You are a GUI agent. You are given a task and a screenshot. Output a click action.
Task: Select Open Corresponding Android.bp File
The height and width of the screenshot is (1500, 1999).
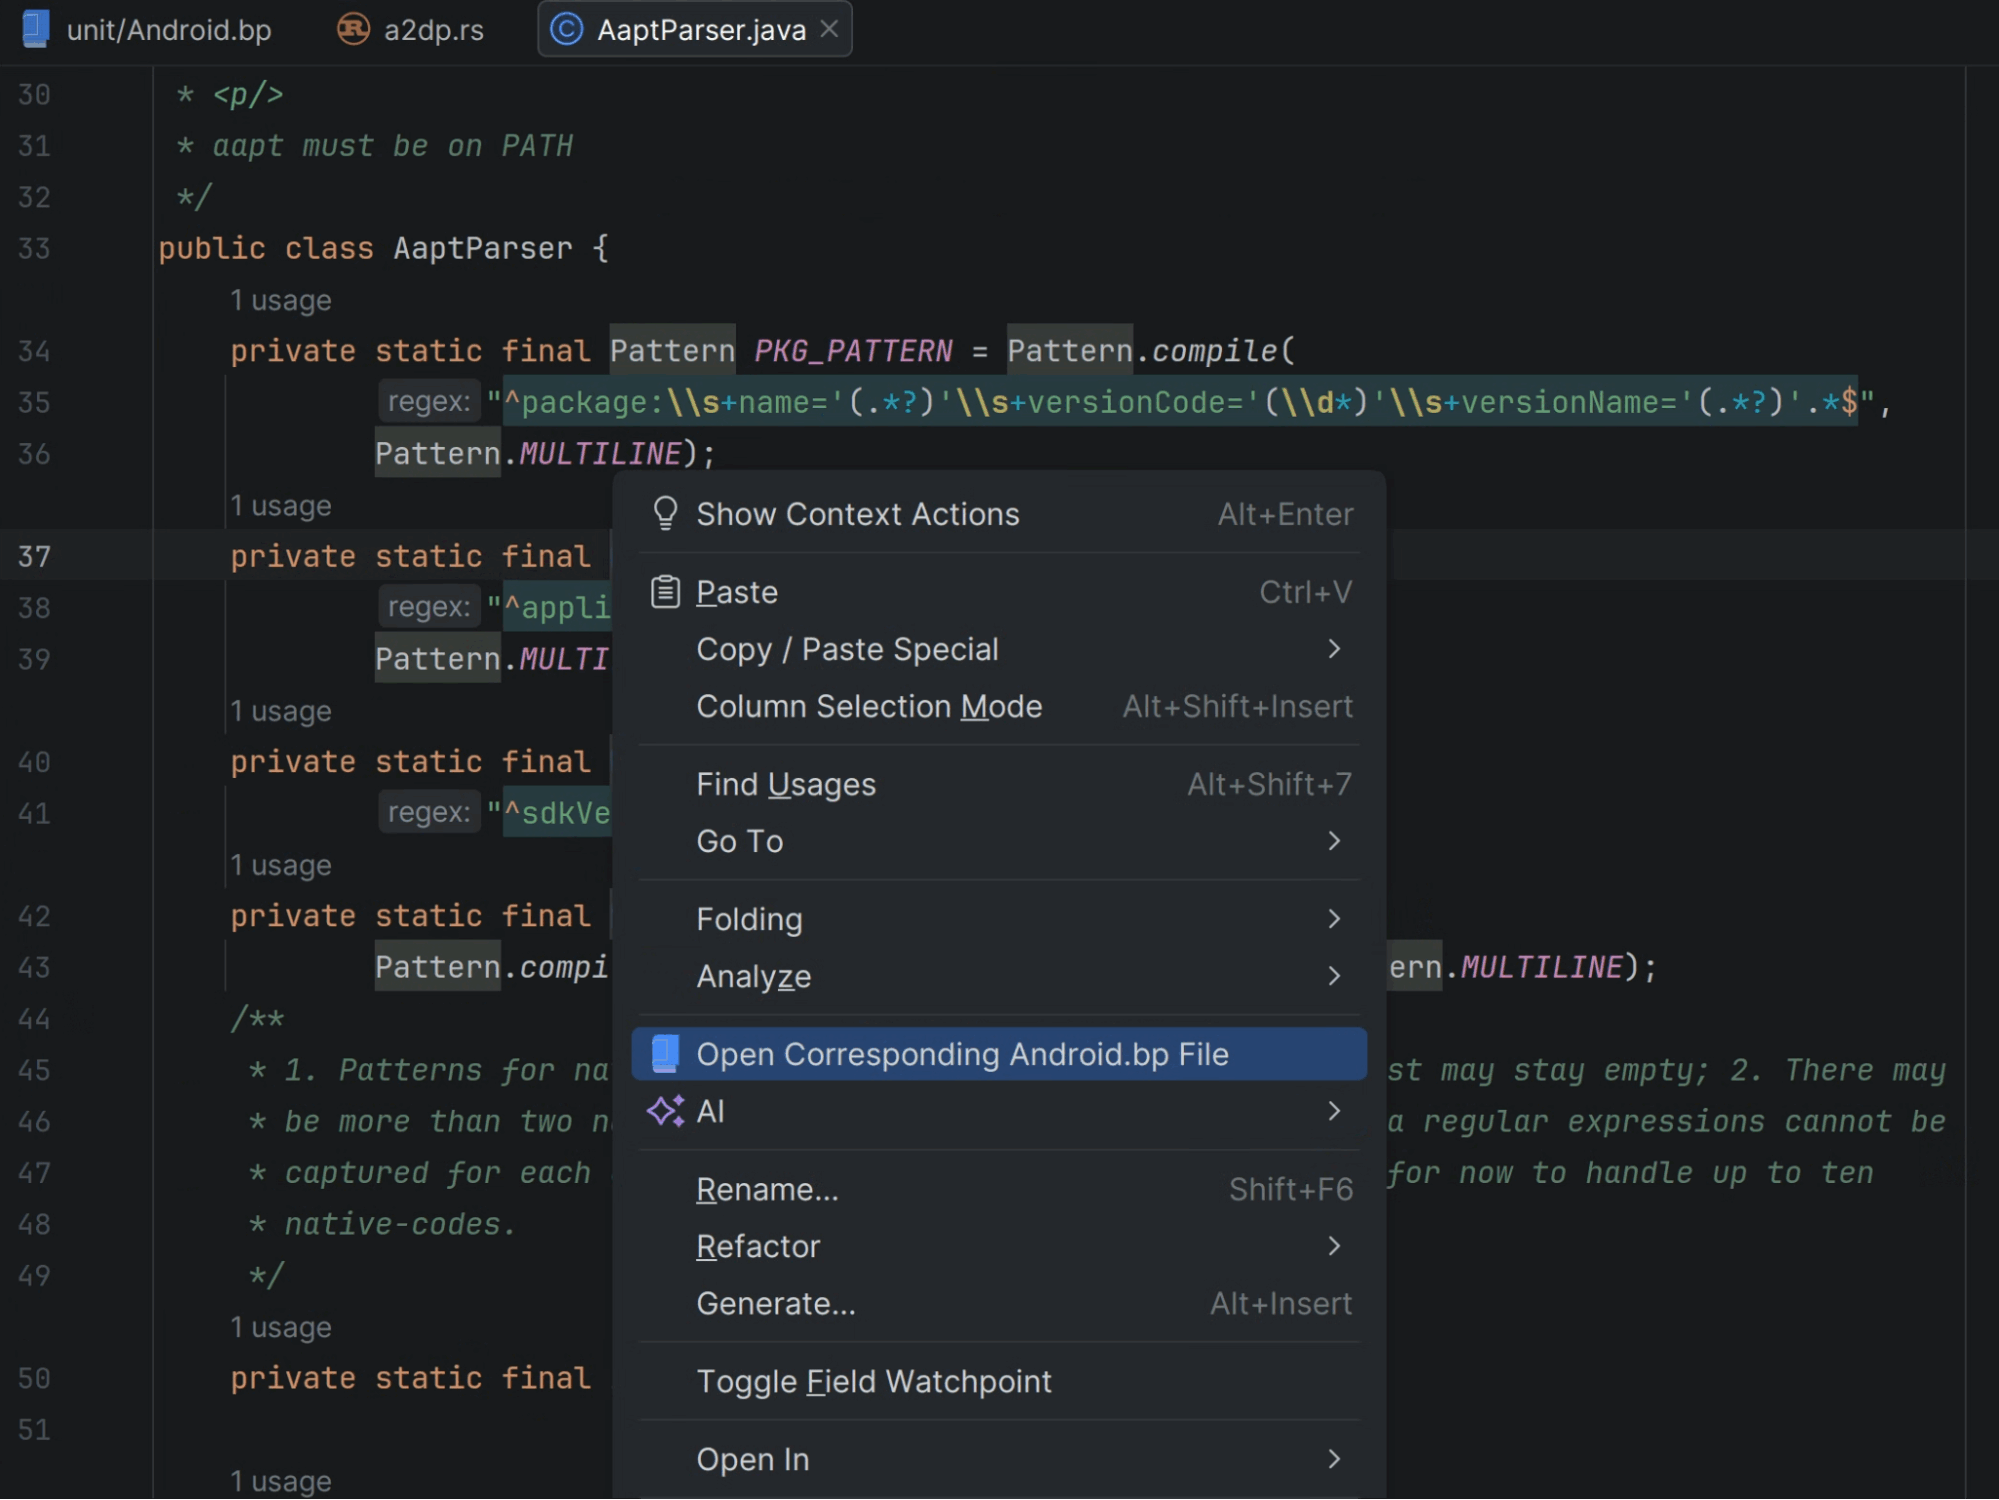(x=999, y=1054)
